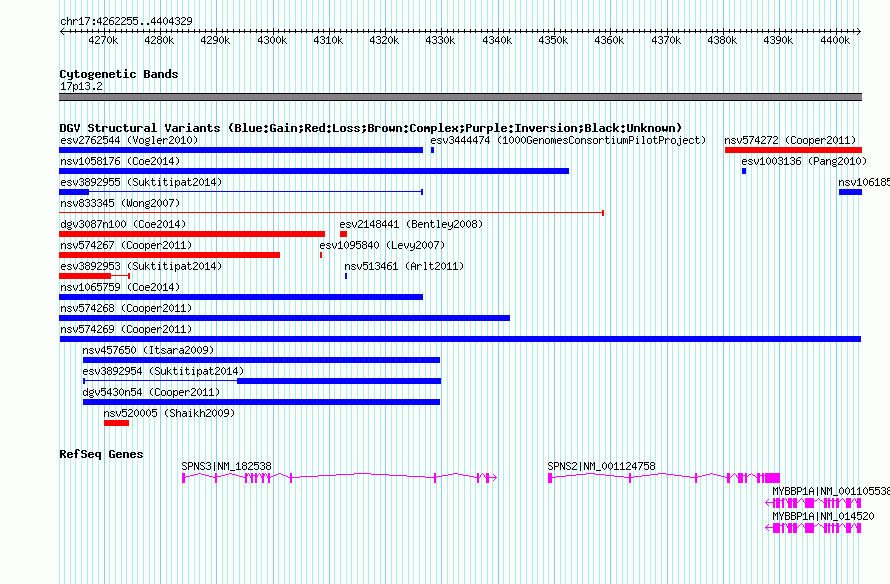Open nsv1058176 (Coe2014) variant label
Image resolution: width=890 pixels, height=584 pixels.
click(x=120, y=161)
